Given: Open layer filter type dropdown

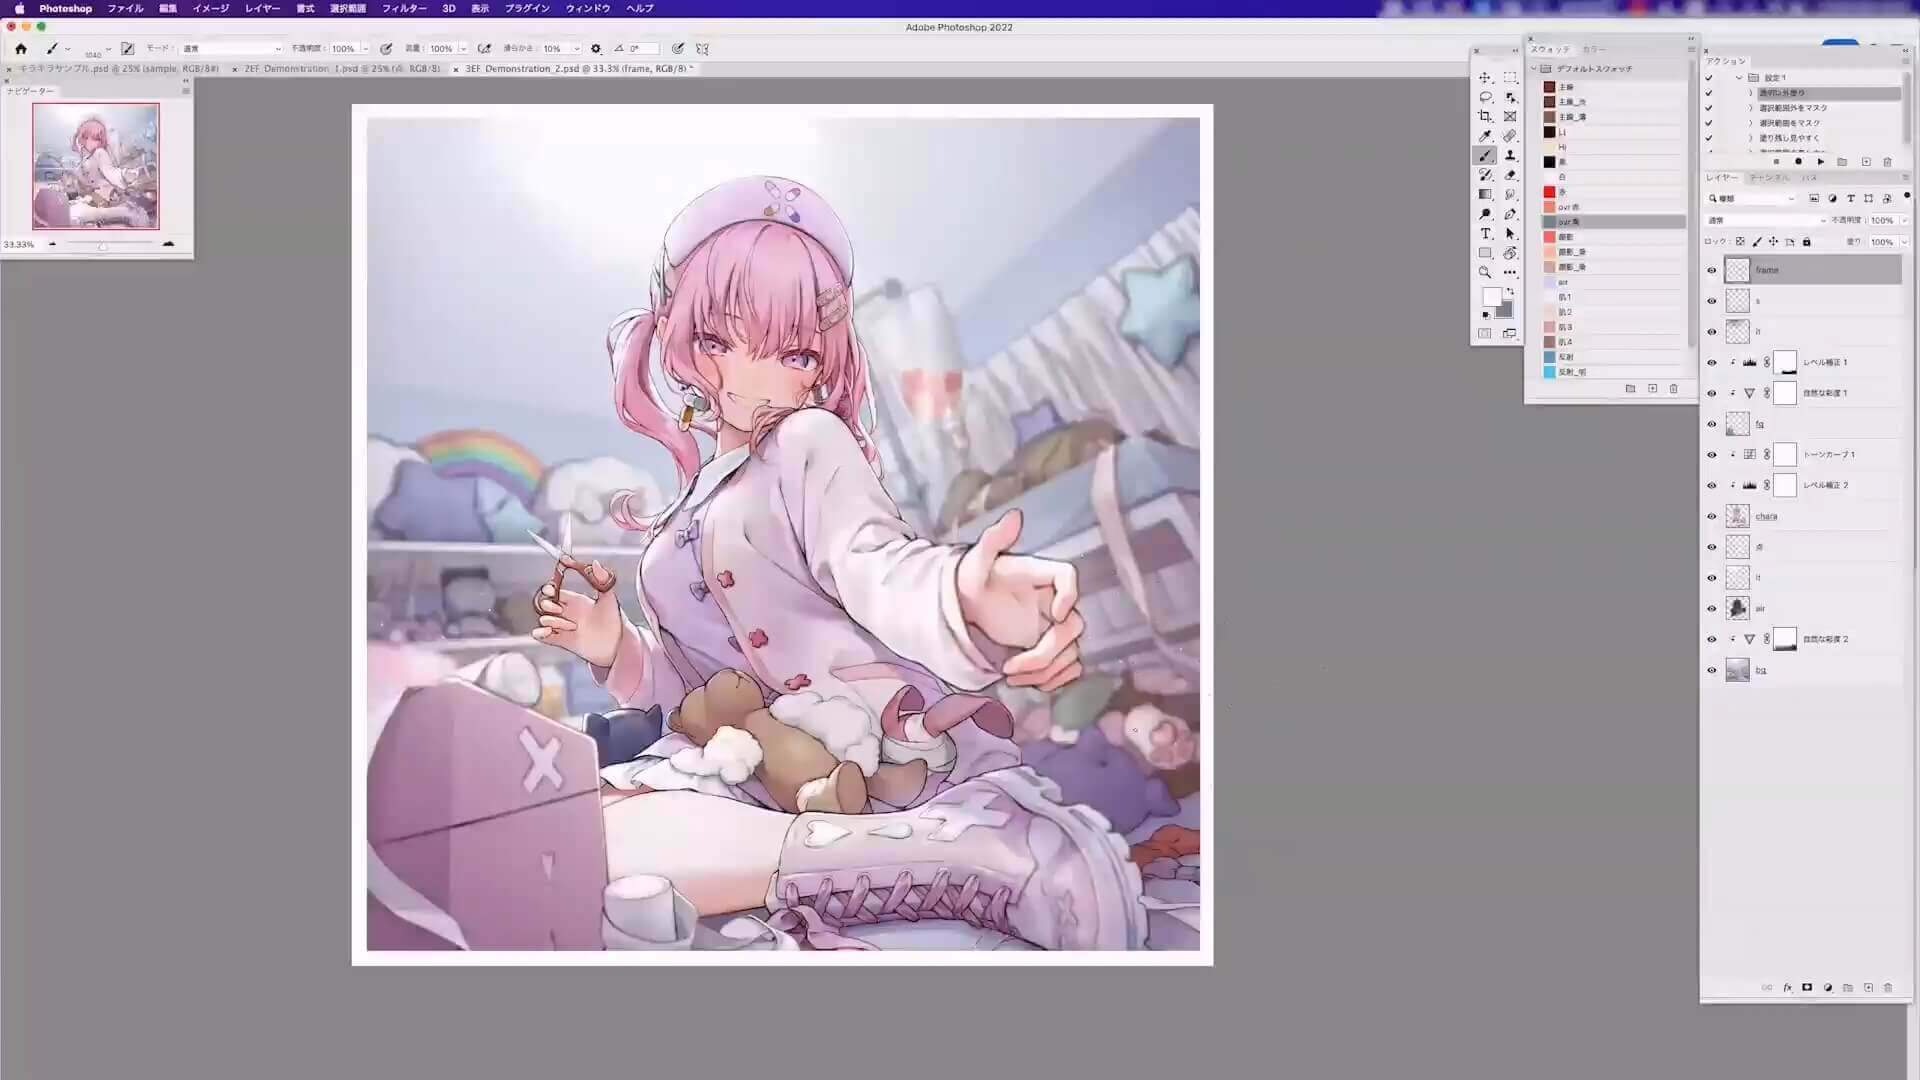Looking at the screenshot, I should (x=1753, y=199).
